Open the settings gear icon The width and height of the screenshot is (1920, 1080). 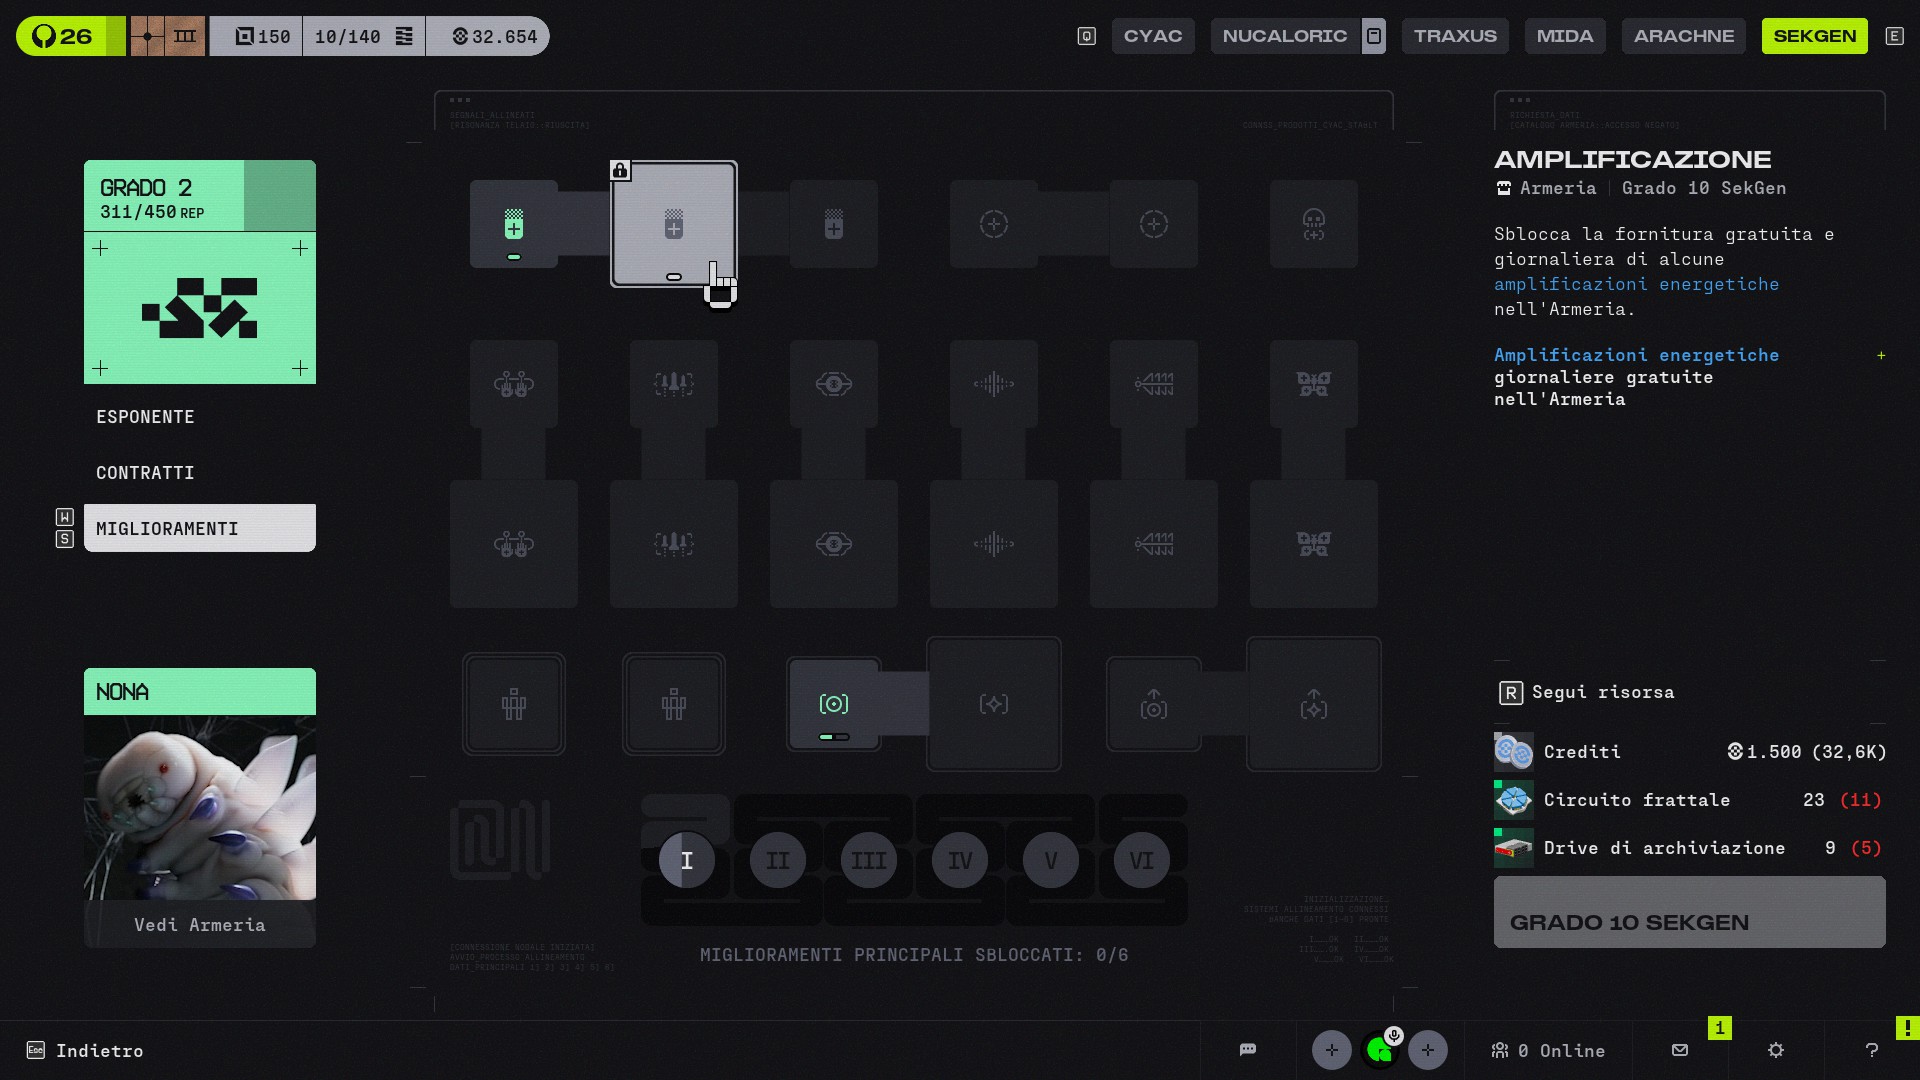pyautogui.click(x=1775, y=1050)
